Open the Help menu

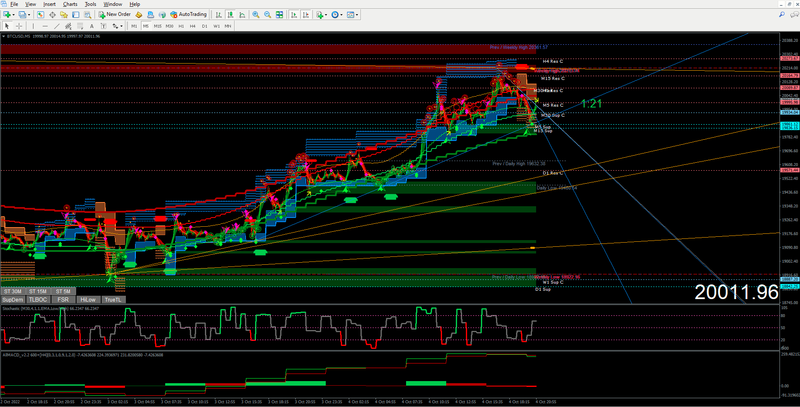135,4
